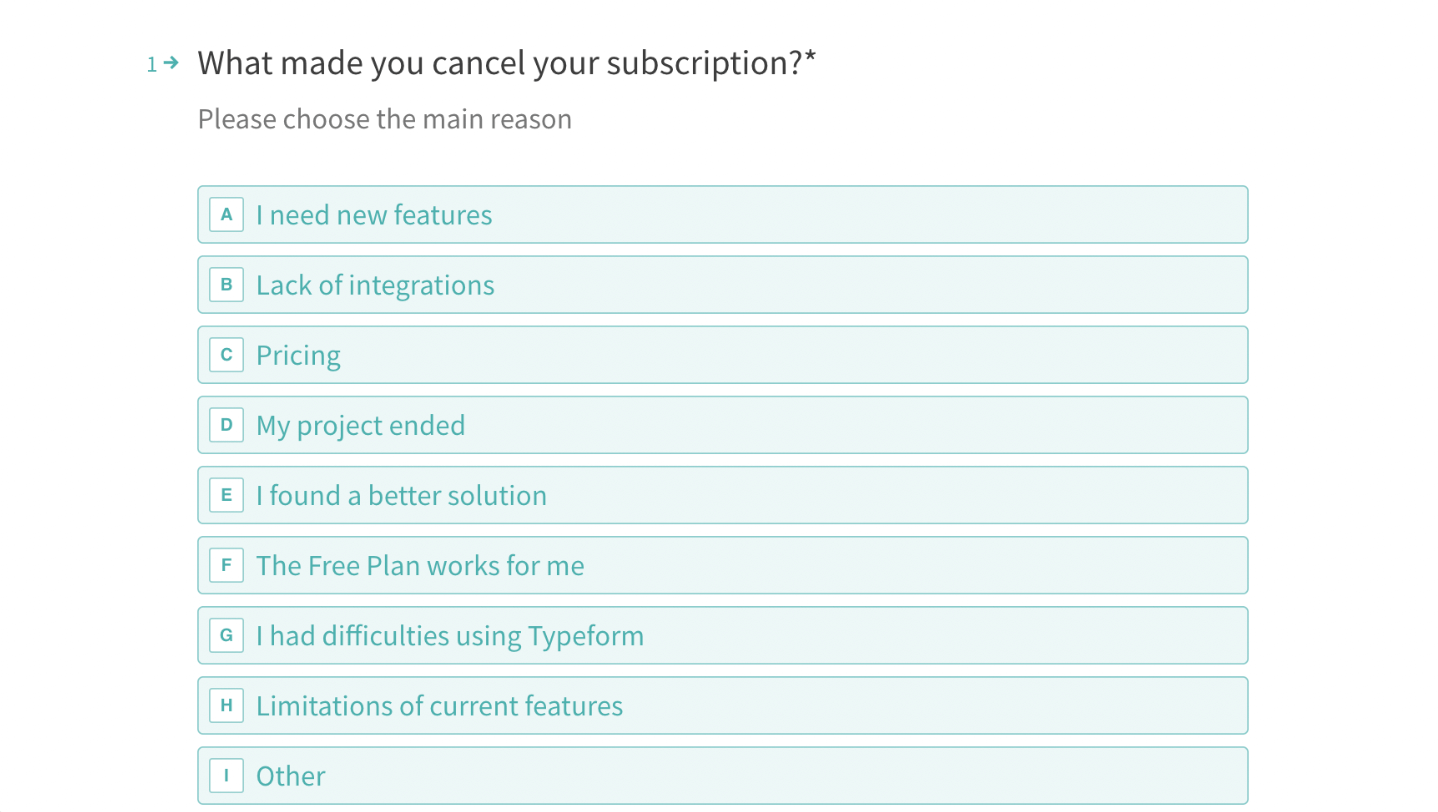Click the arrow icon beside question number 1
Viewport: 1438px width, 812px height.
pyautogui.click(x=169, y=63)
